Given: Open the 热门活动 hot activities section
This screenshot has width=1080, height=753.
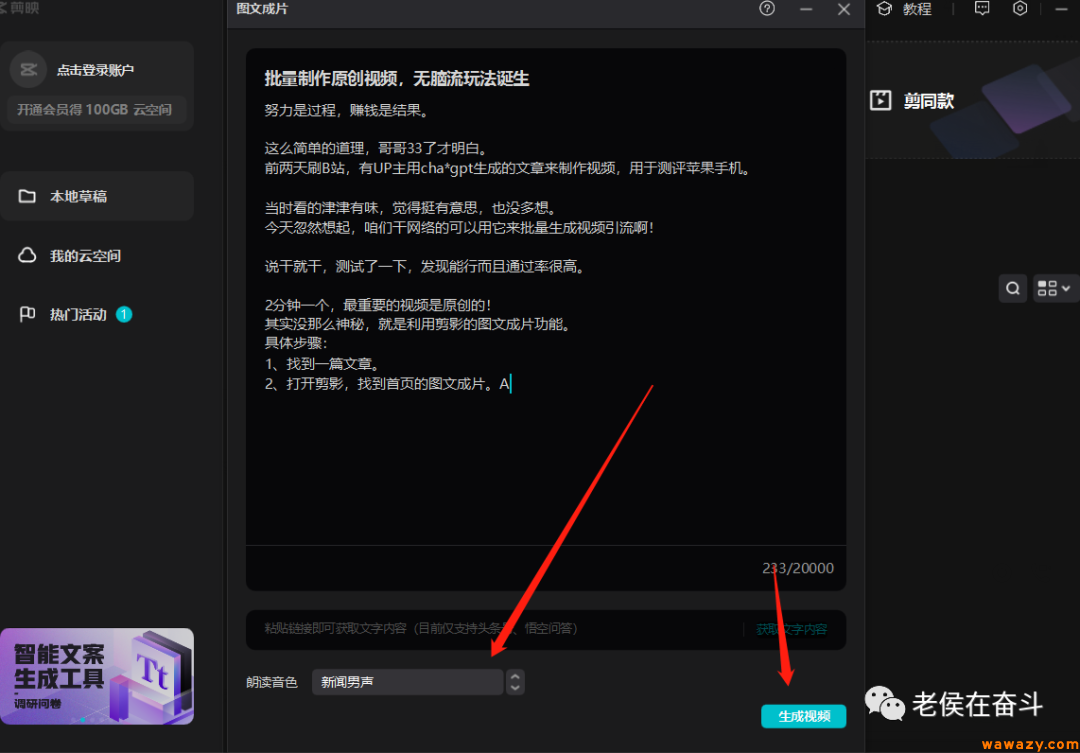Looking at the screenshot, I should click(x=78, y=314).
